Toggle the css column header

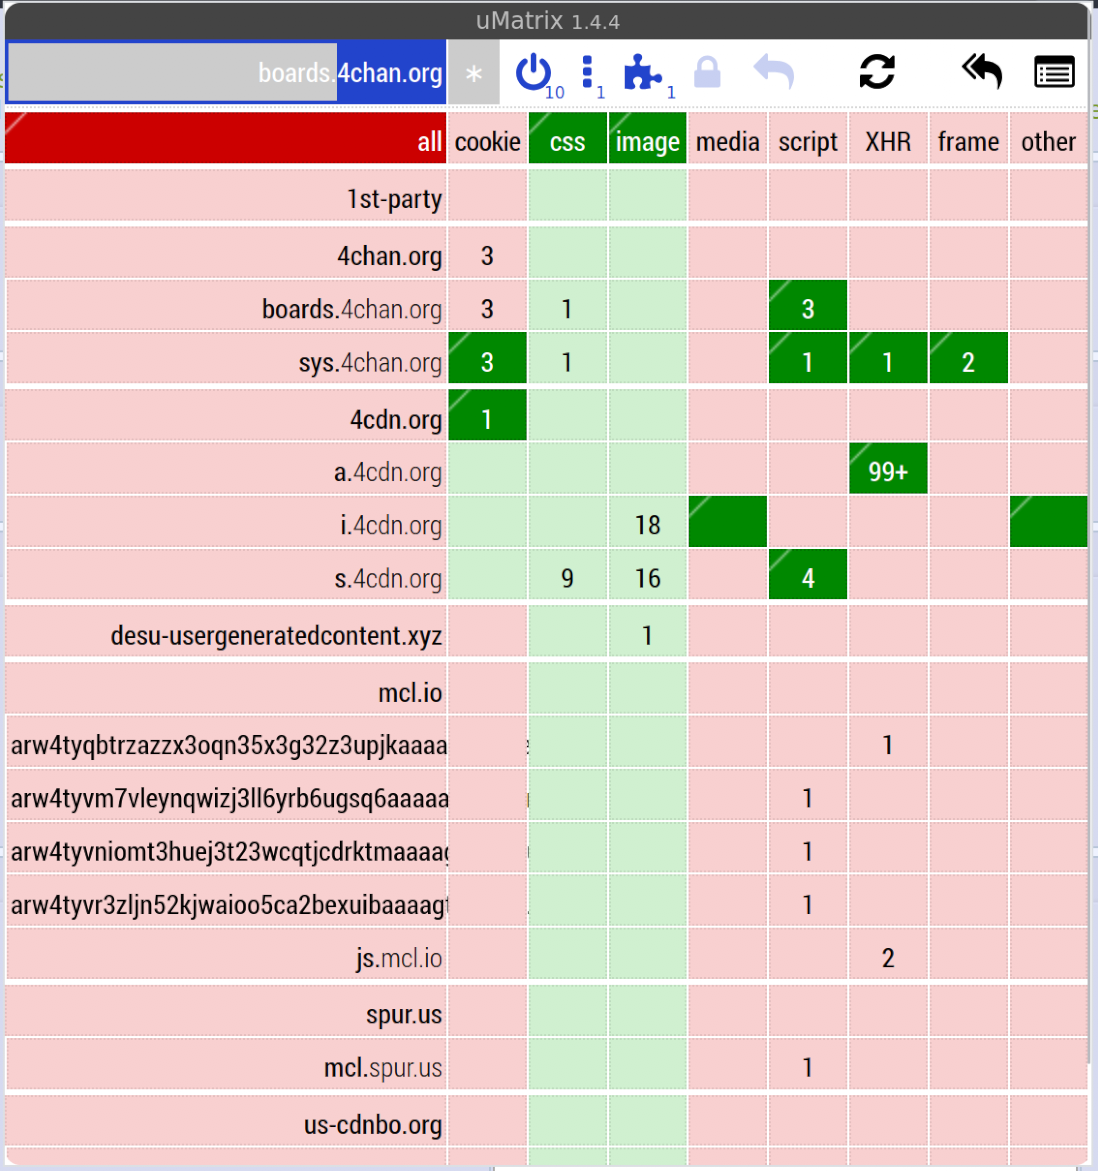[x=568, y=138]
